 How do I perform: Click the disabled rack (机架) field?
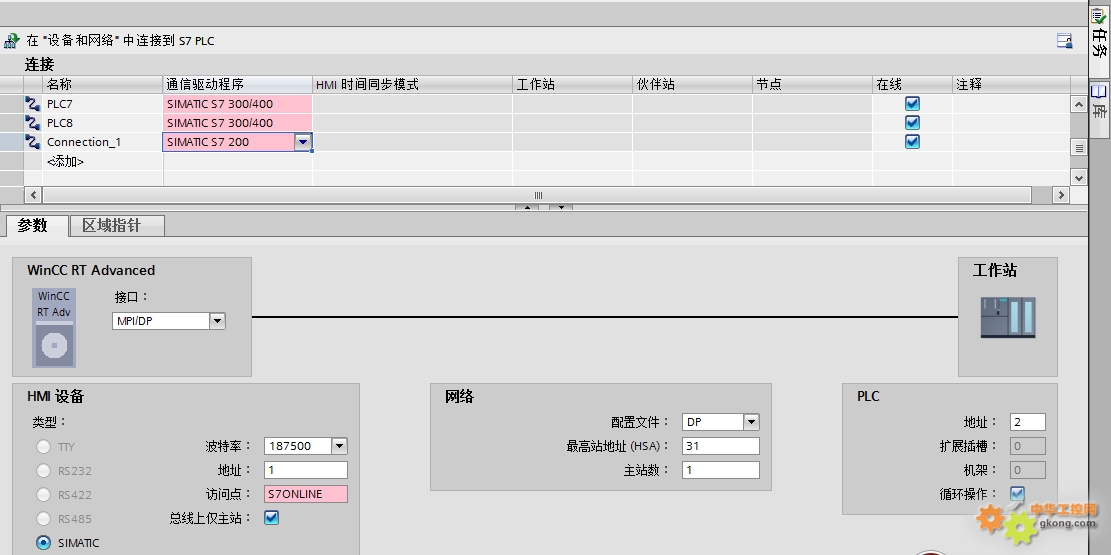1028,470
